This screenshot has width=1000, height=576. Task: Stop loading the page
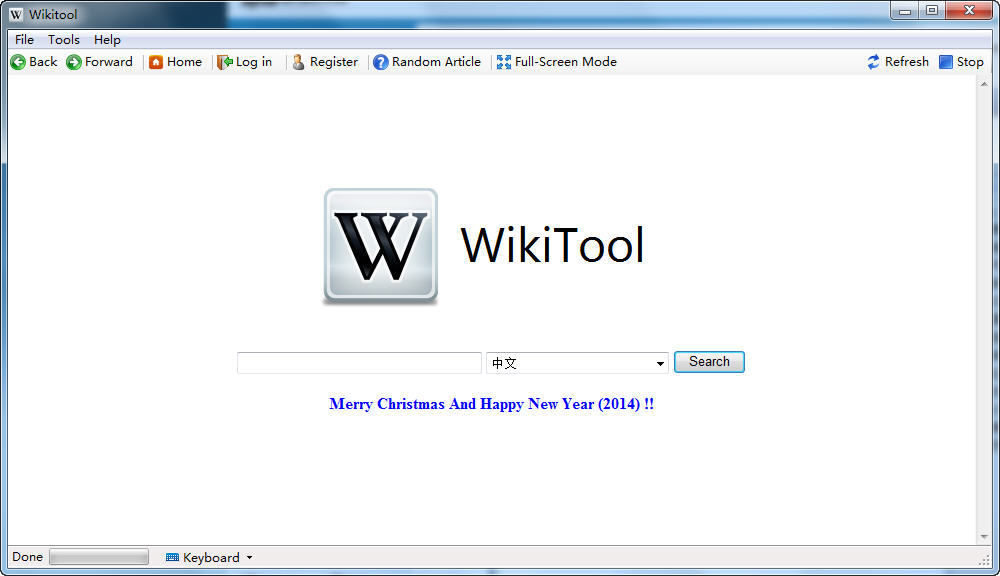944,61
